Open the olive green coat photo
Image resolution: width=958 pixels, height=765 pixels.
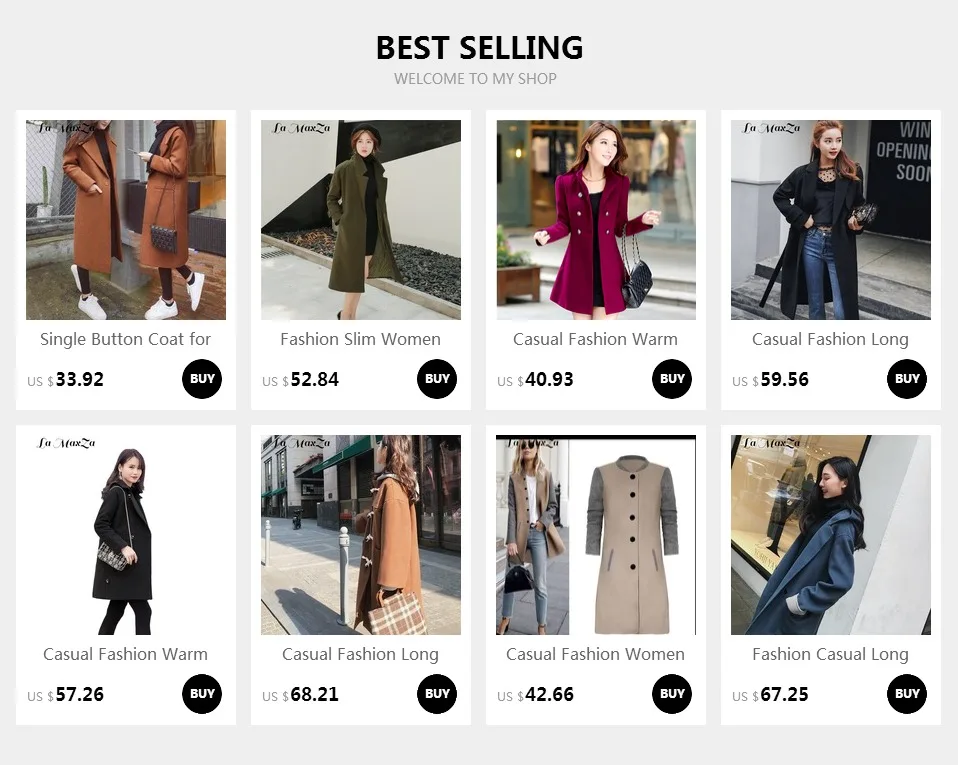click(361, 220)
